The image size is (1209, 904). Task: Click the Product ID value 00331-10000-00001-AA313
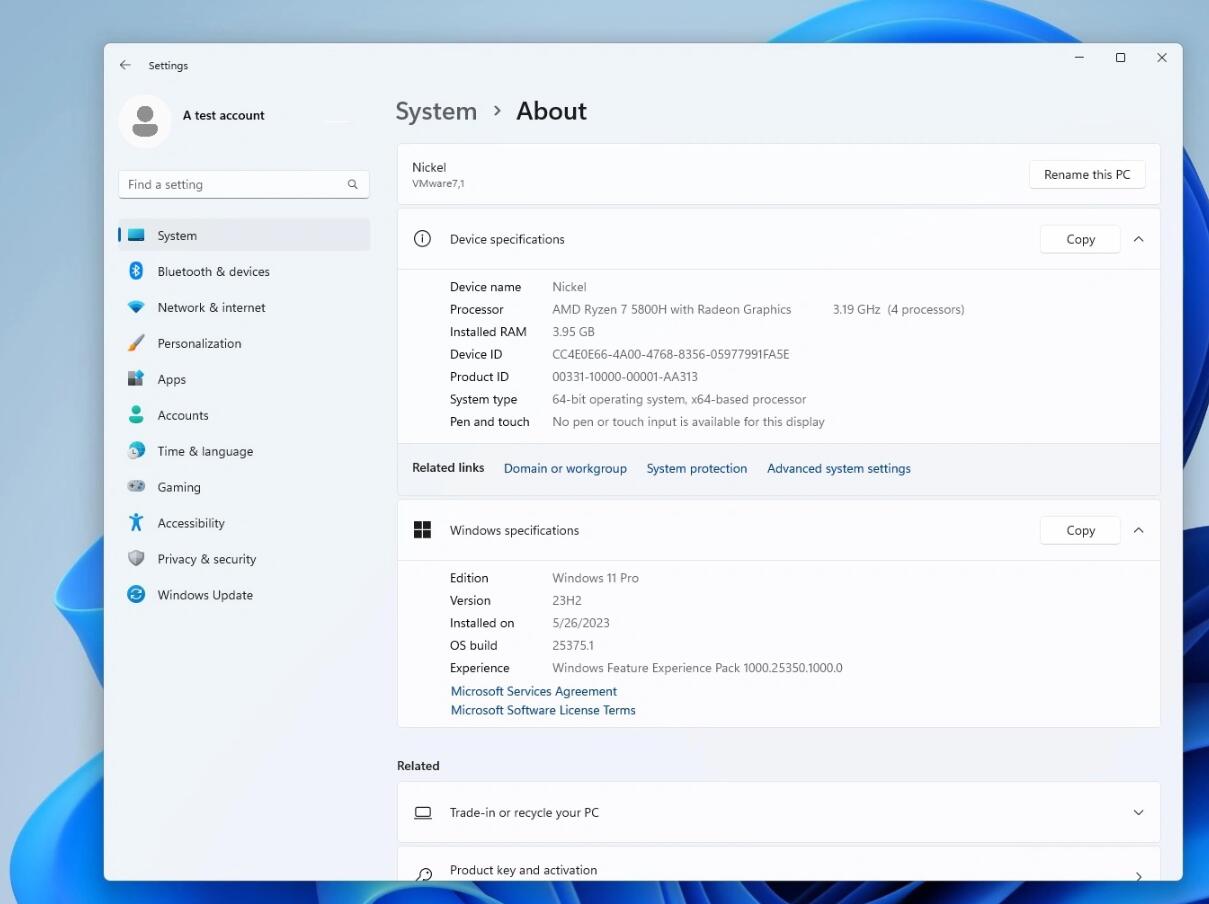[625, 377]
